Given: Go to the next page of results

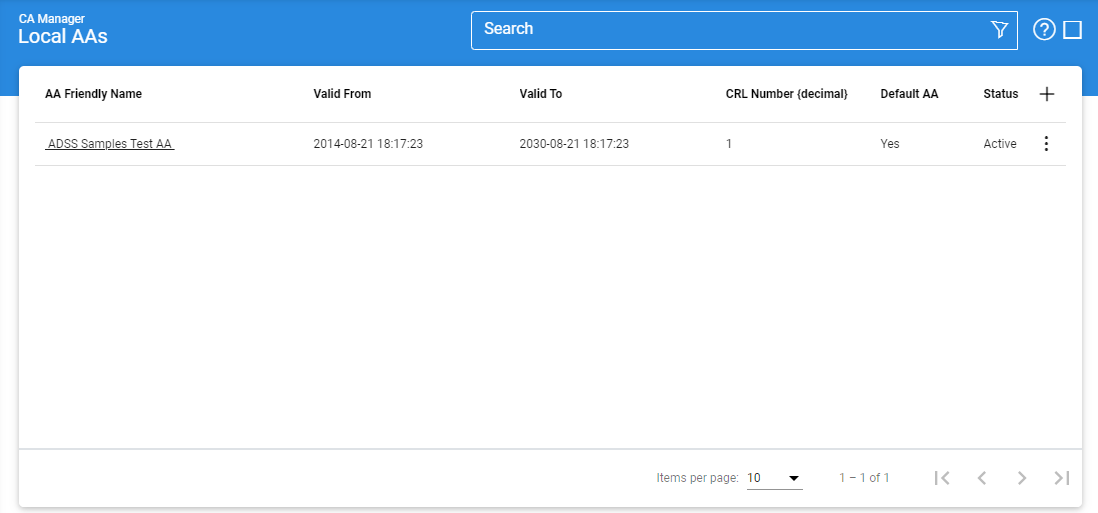Looking at the screenshot, I should point(1022,478).
